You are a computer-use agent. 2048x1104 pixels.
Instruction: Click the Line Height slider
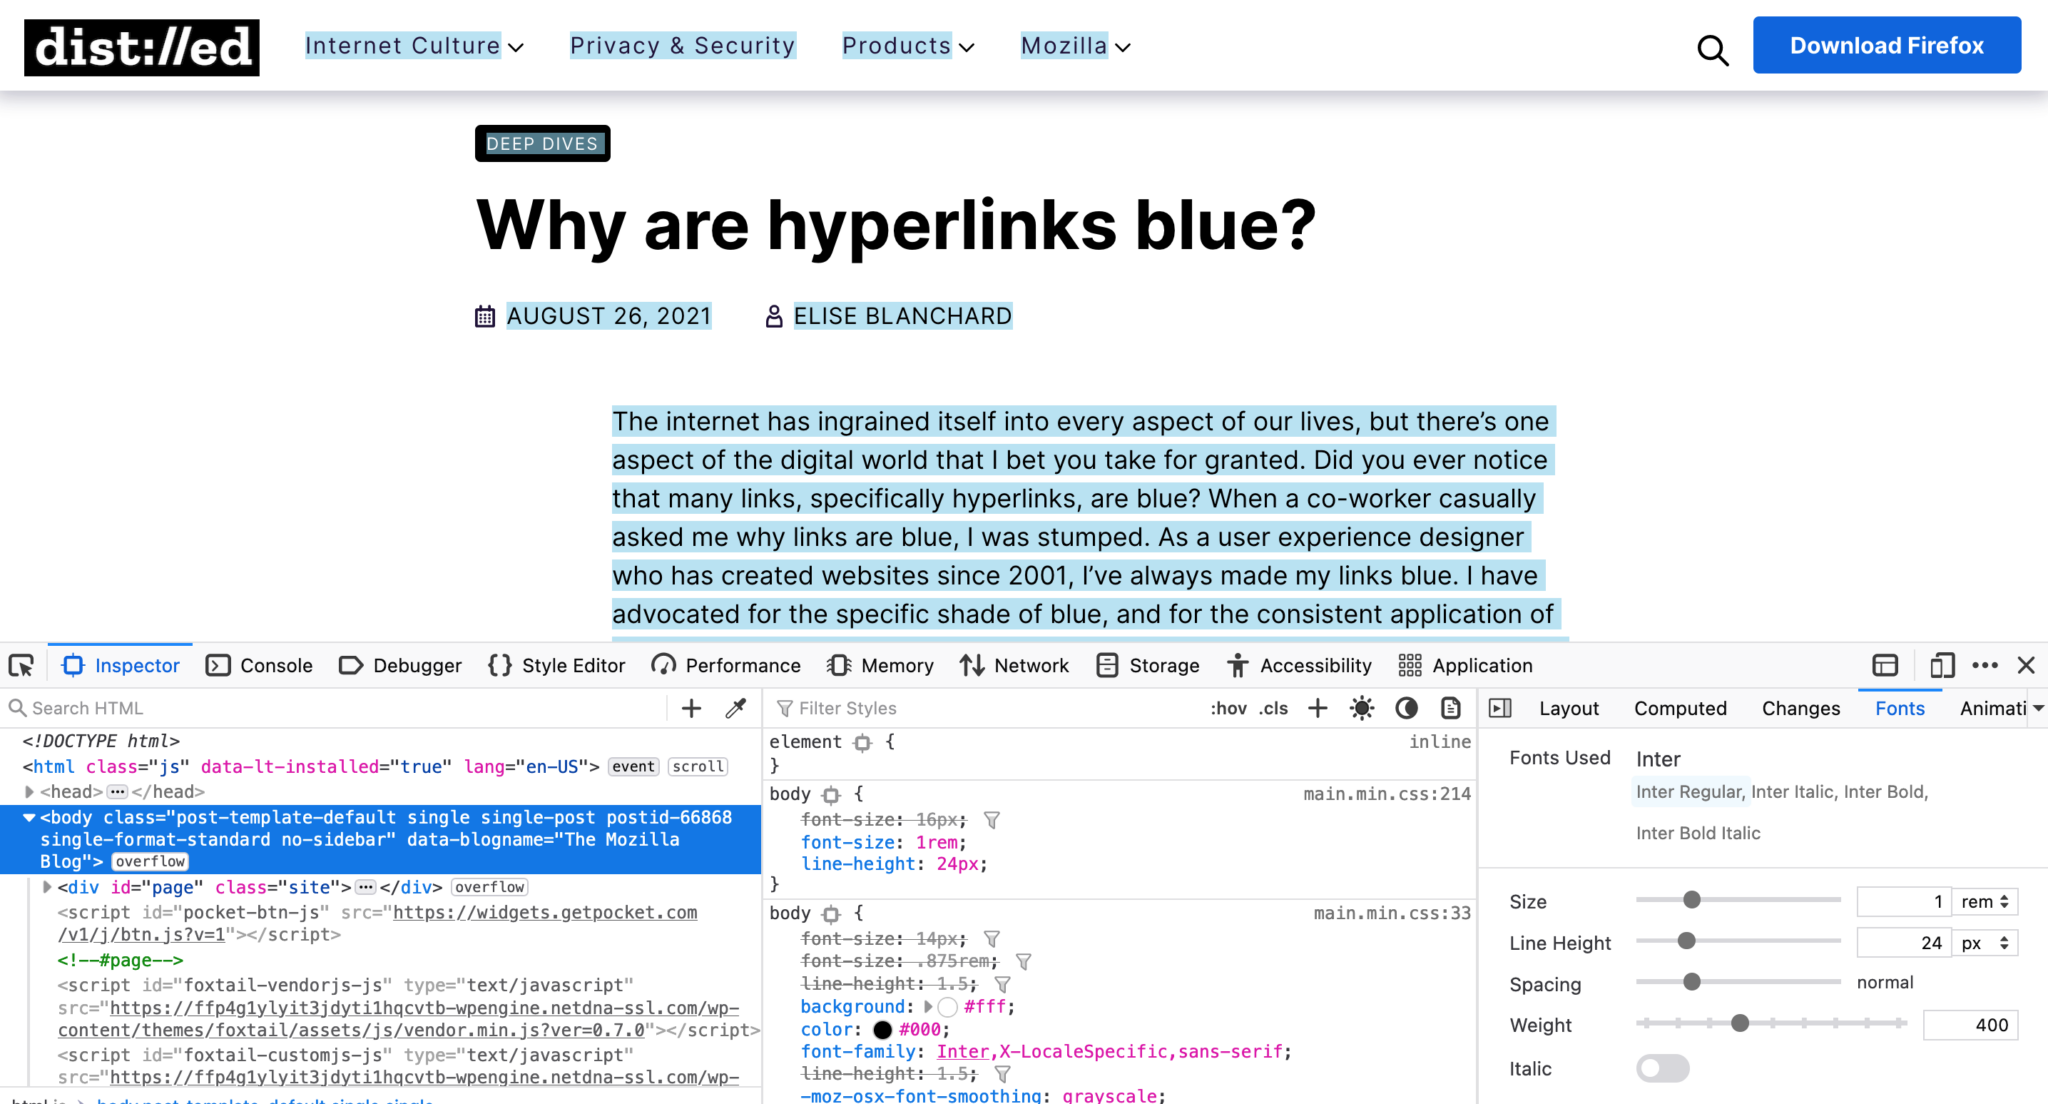point(1738,941)
